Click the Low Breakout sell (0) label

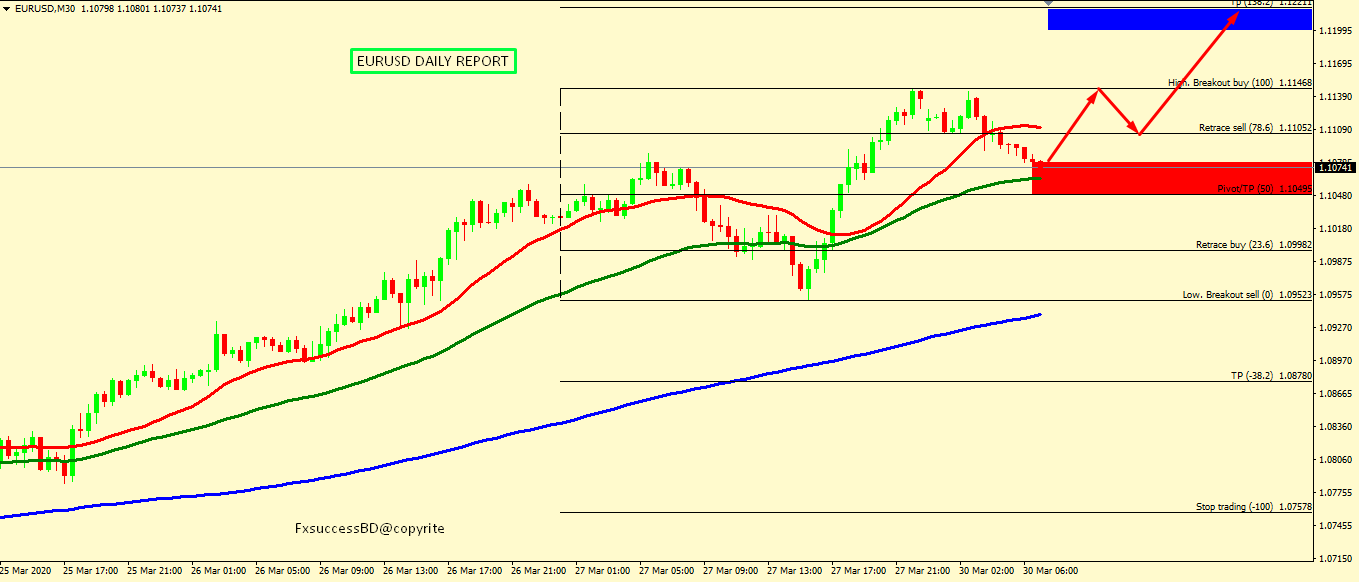point(1241,295)
